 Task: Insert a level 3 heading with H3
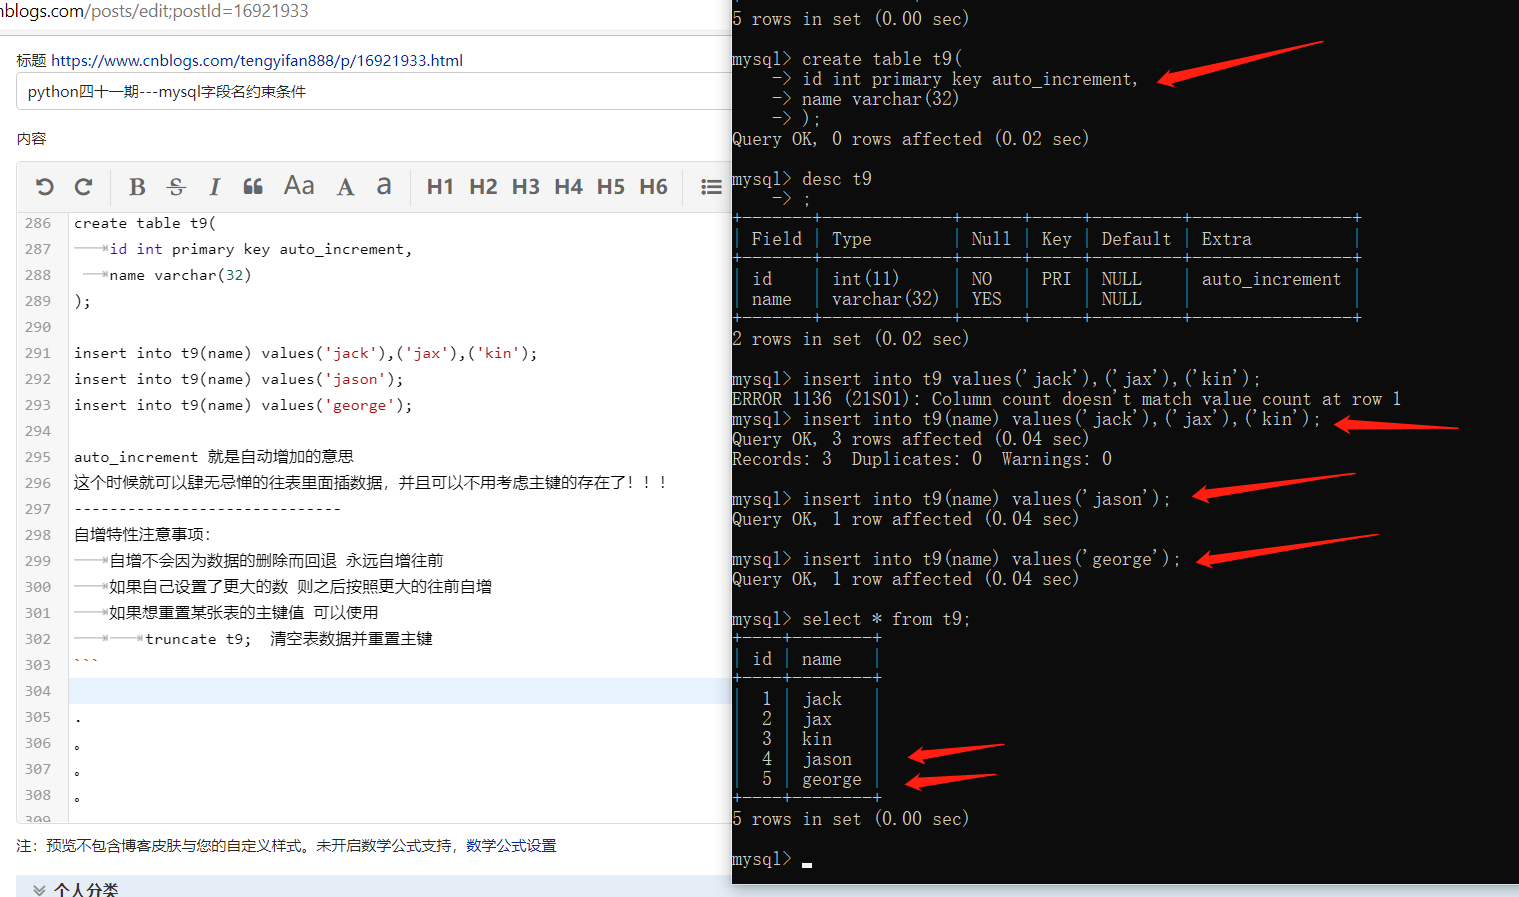pos(526,187)
